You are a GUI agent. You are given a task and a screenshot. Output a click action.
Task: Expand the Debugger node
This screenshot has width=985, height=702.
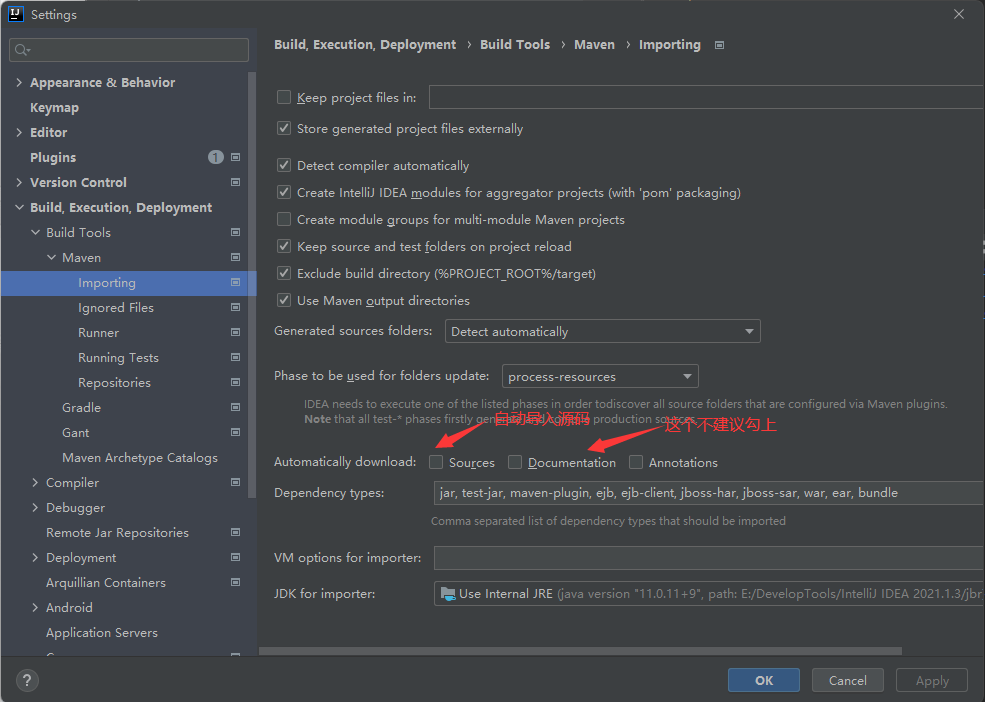[x=35, y=508]
